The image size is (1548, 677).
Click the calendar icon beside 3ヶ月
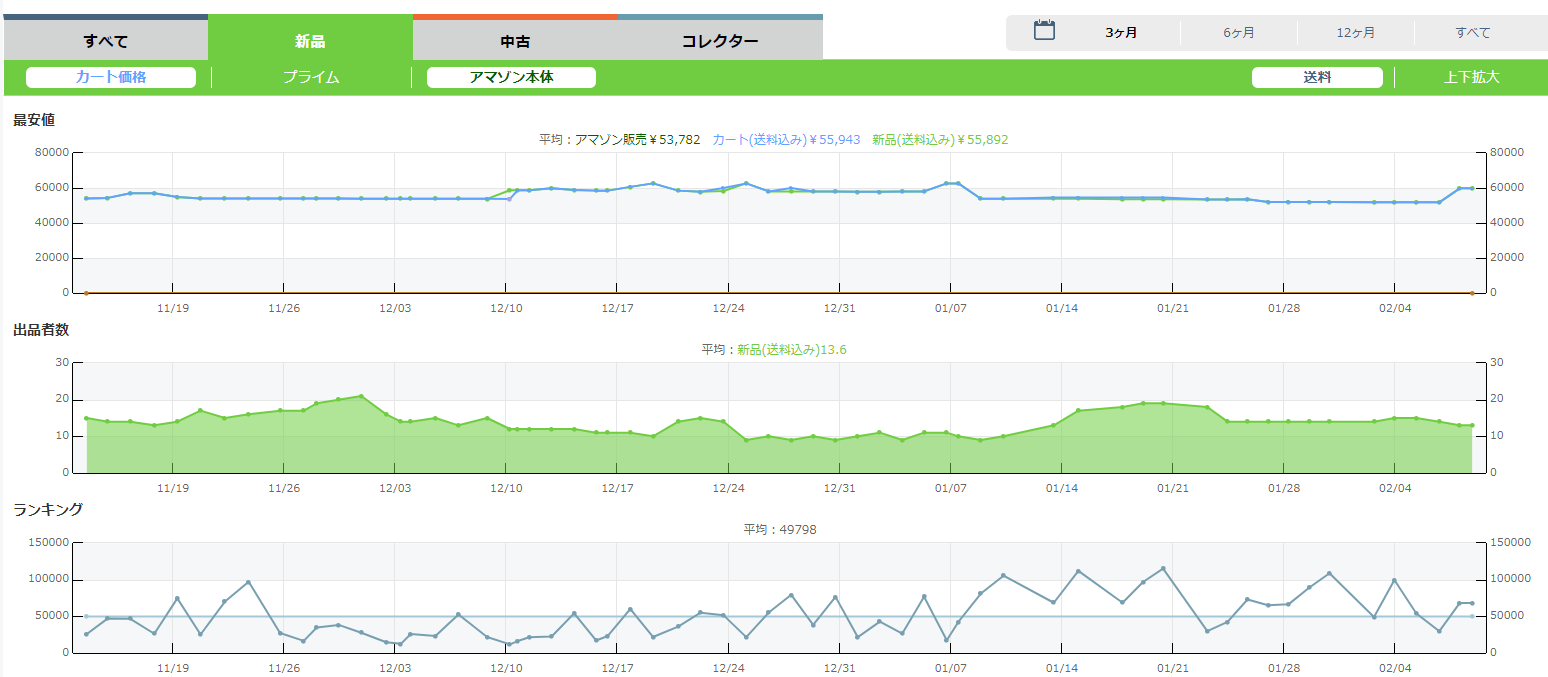click(x=1044, y=31)
